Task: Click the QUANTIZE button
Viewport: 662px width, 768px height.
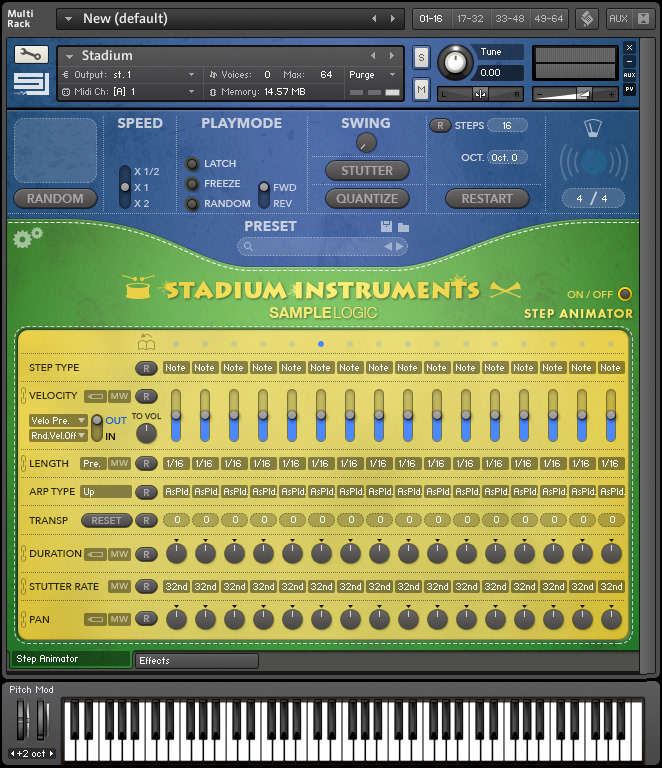Action: (x=367, y=198)
